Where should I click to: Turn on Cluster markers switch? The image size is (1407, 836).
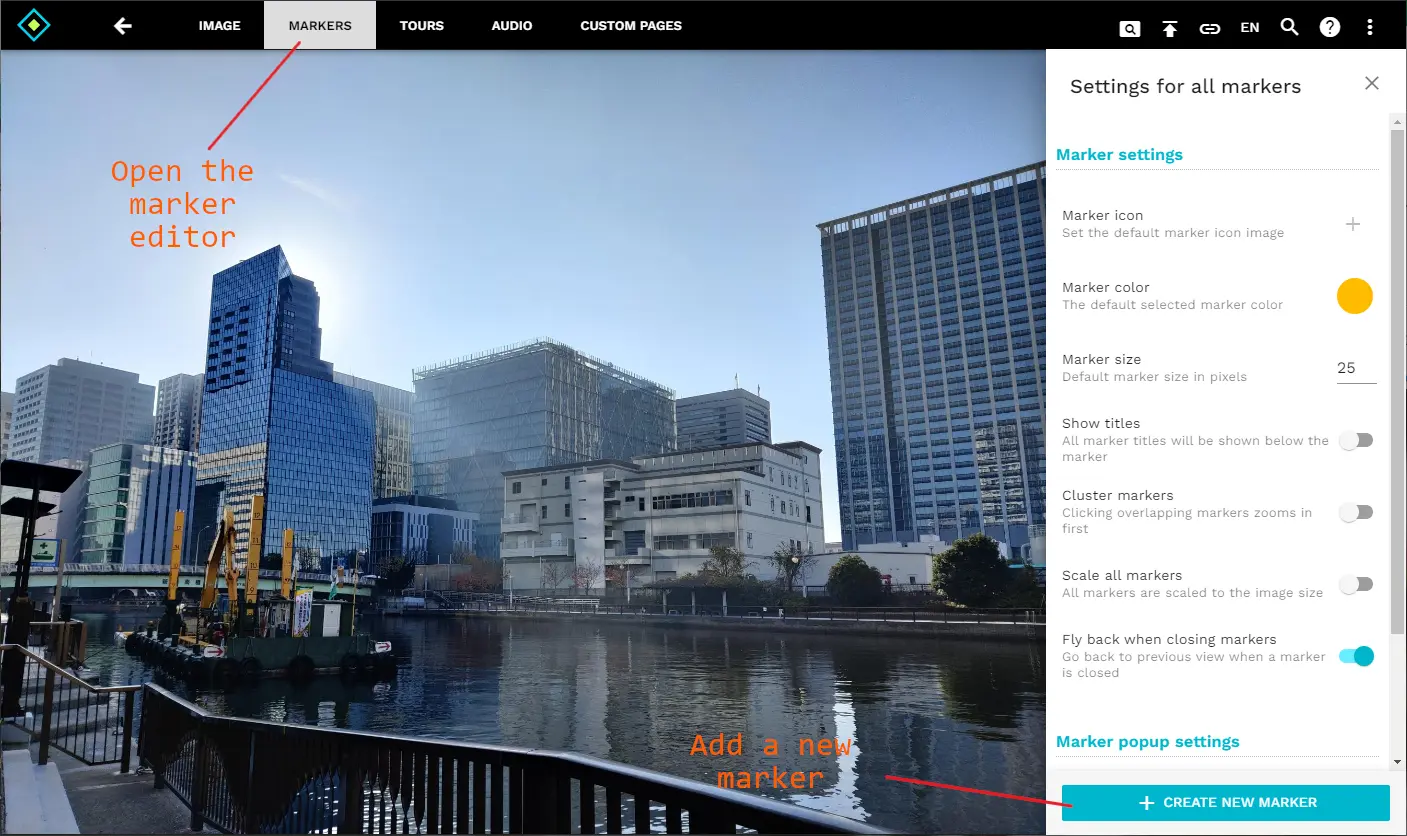(x=1356, y=512)
